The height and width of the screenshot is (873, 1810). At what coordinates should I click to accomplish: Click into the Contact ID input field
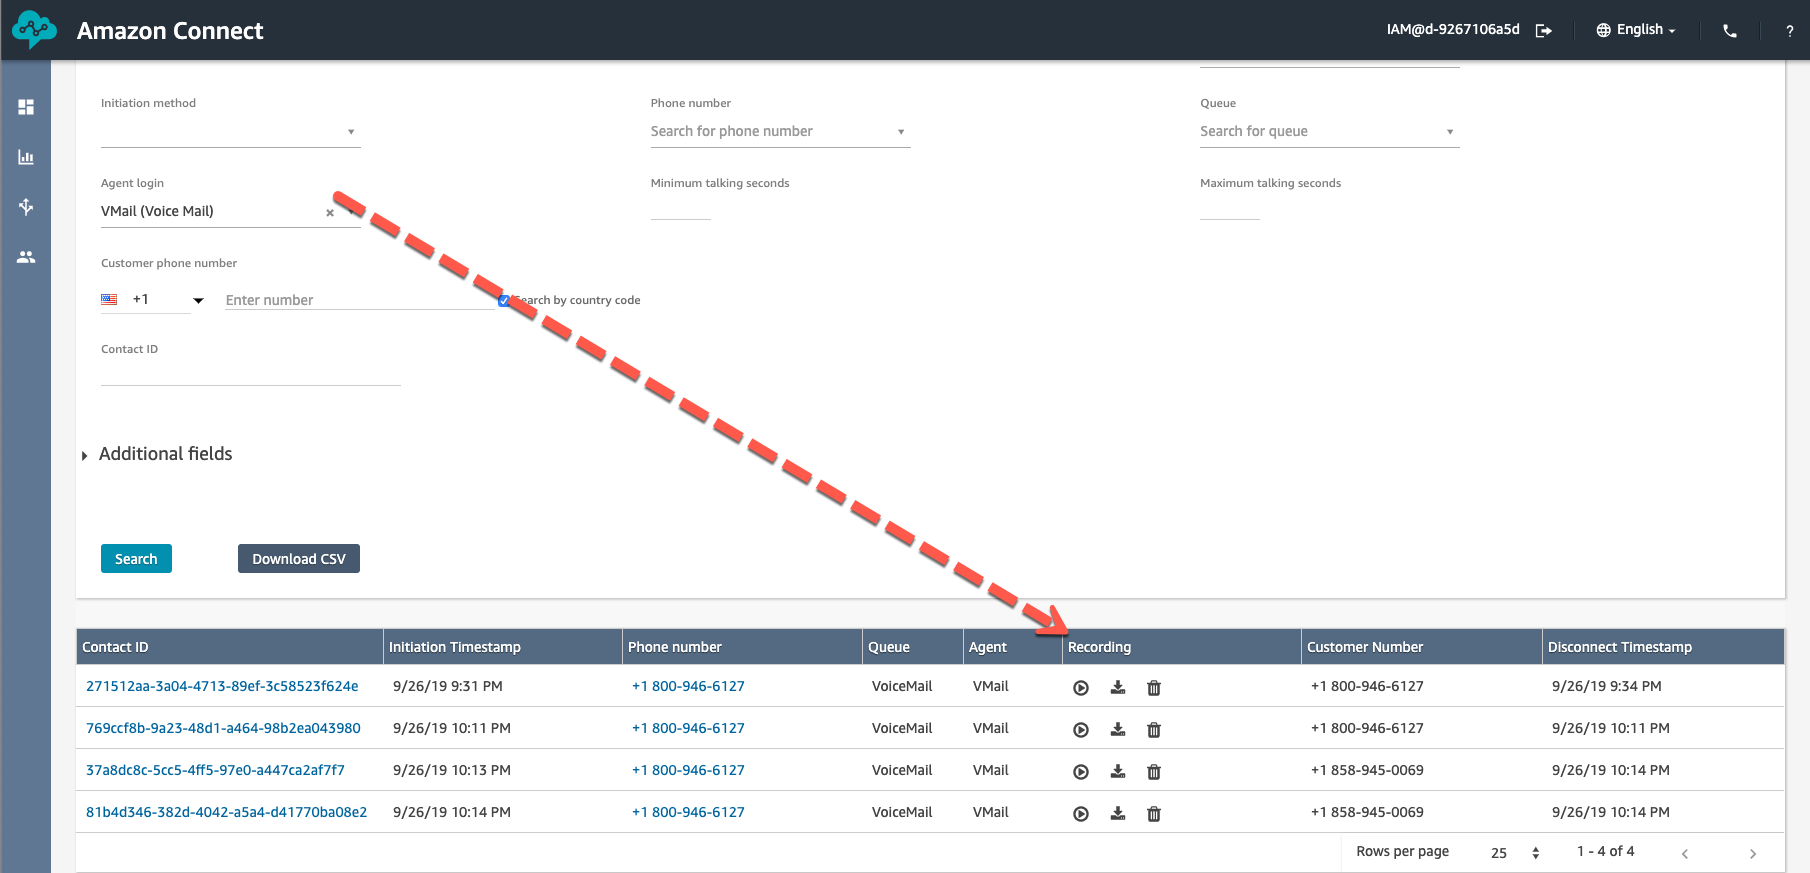click(x=251, y=373)
